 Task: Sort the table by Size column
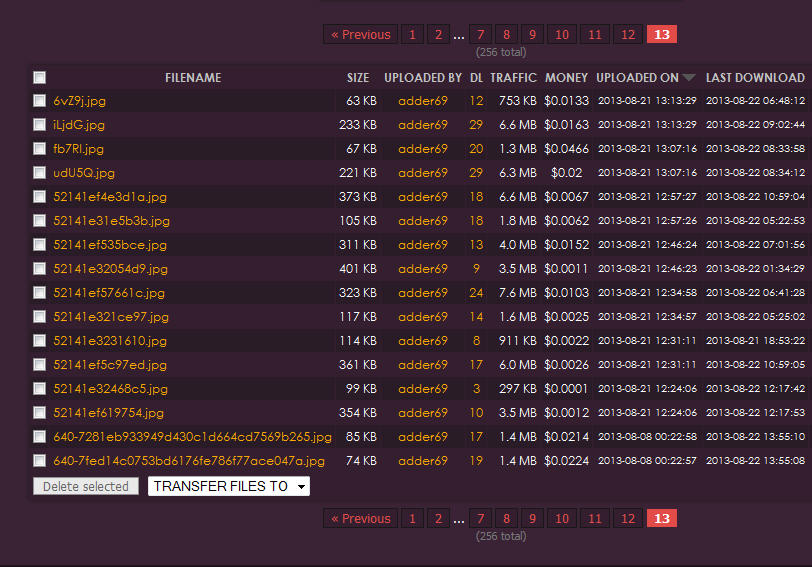358,78
